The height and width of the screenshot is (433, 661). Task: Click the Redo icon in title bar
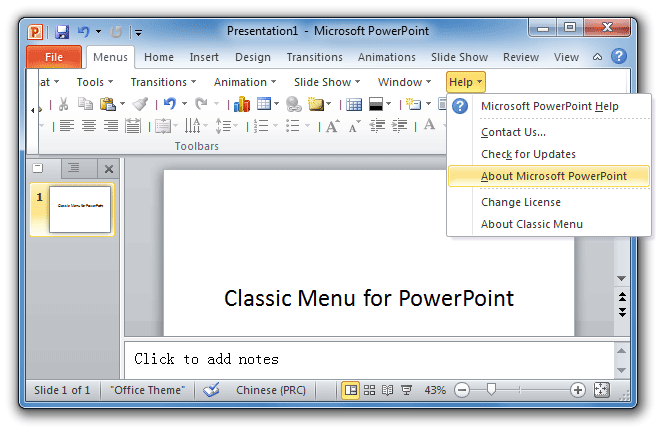pyautogui.click(x=116, y=32)
